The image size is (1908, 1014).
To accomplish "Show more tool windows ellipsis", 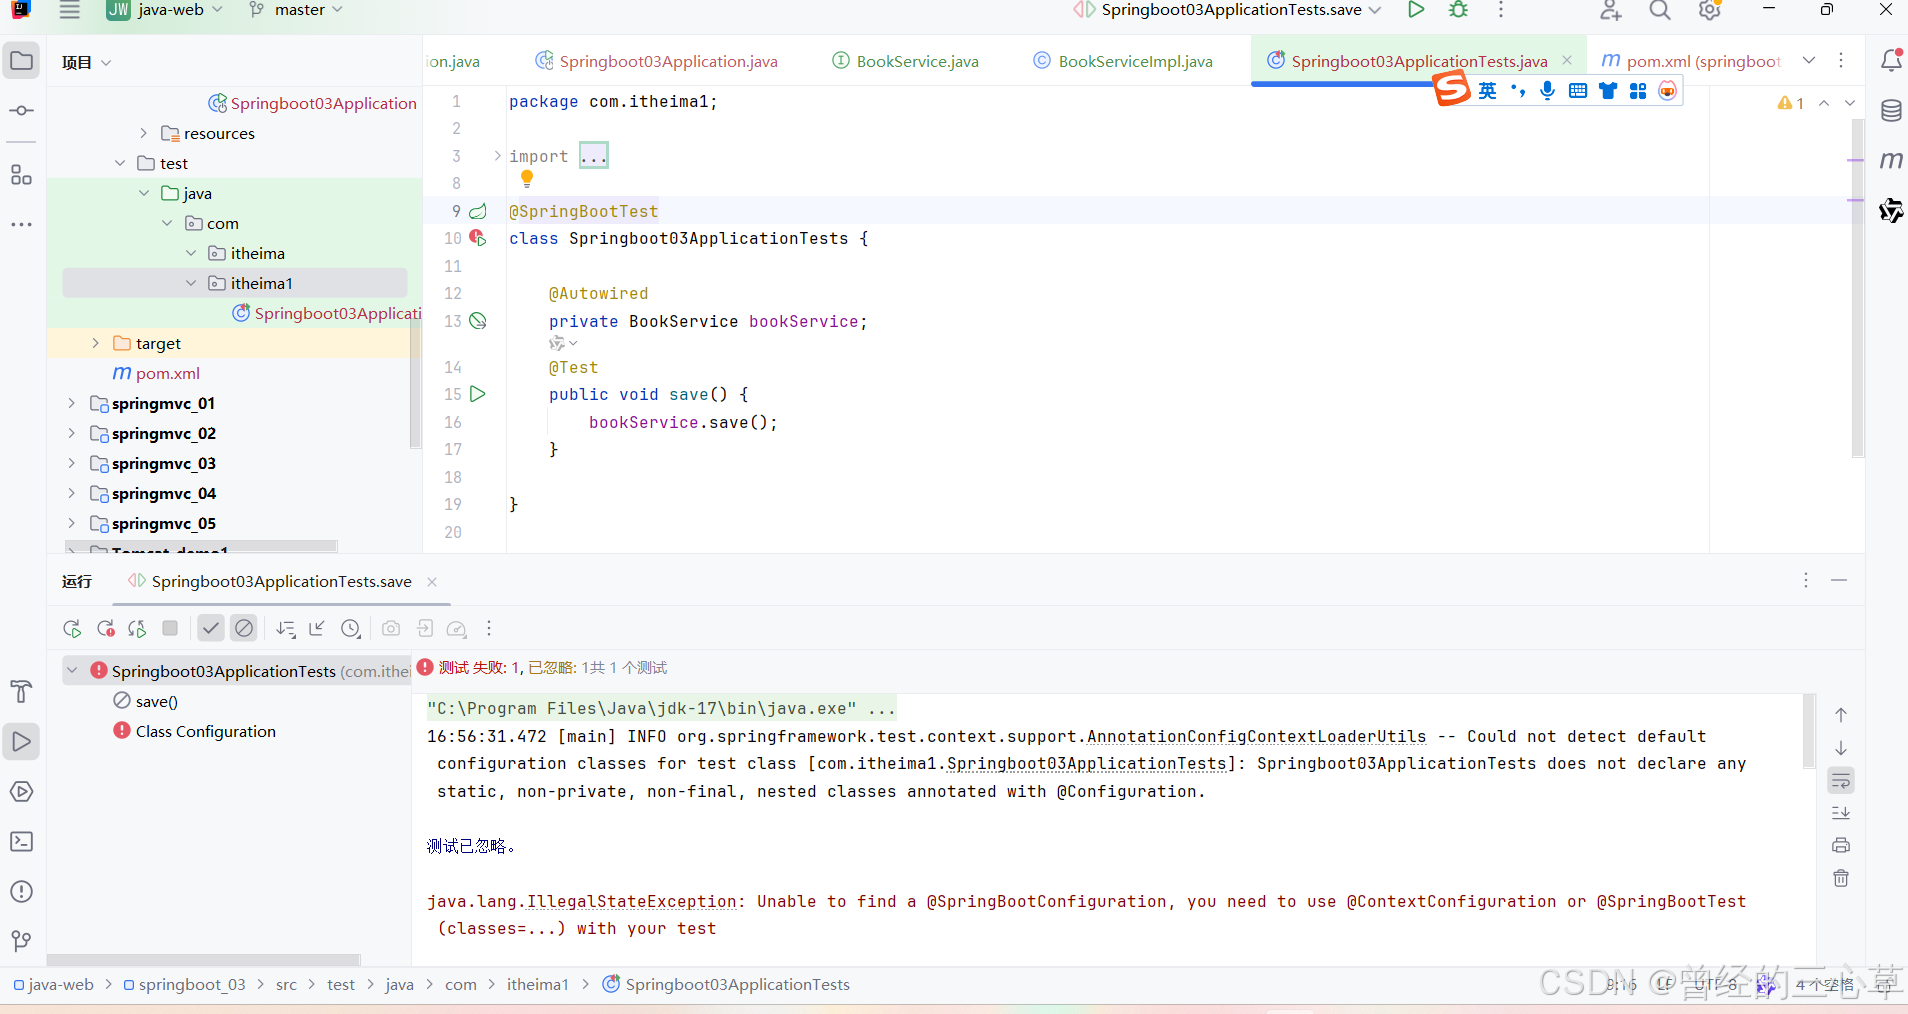I will pyautogui.click(x=21, y=225).
